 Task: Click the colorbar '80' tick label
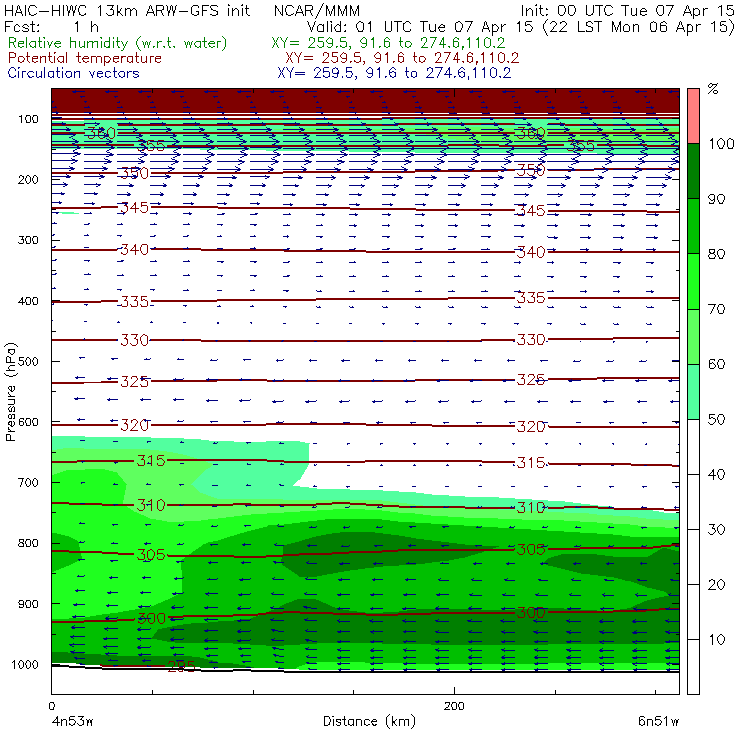(x=716, y=254)
